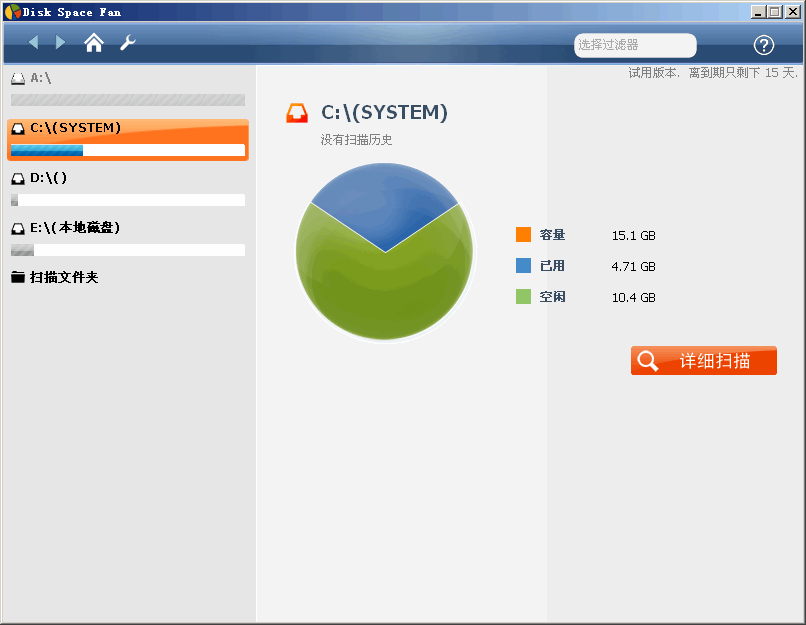
Task: Click the blue 已用 legend swatch
Action: pyautogui.click(x=522, y=267)
